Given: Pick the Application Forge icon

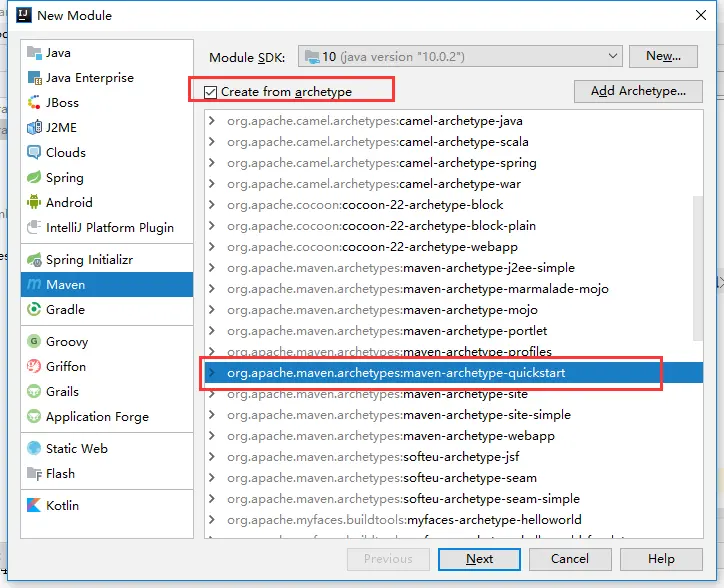Looking at the screenshot, I should tap(34, 416).
